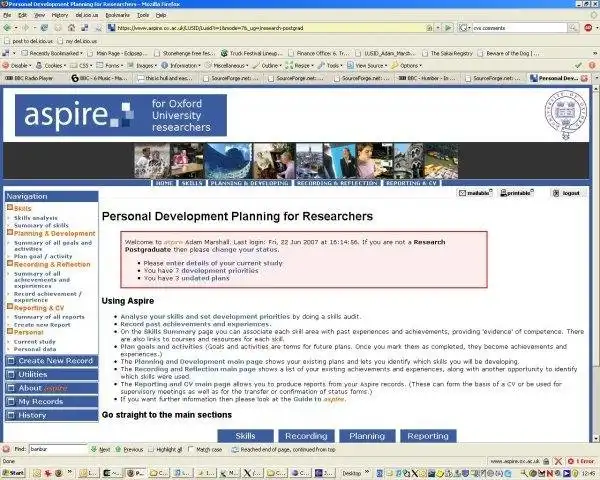Open the Bookmarks menu
Screen dimensions: 600x480
tap(117, 15)
